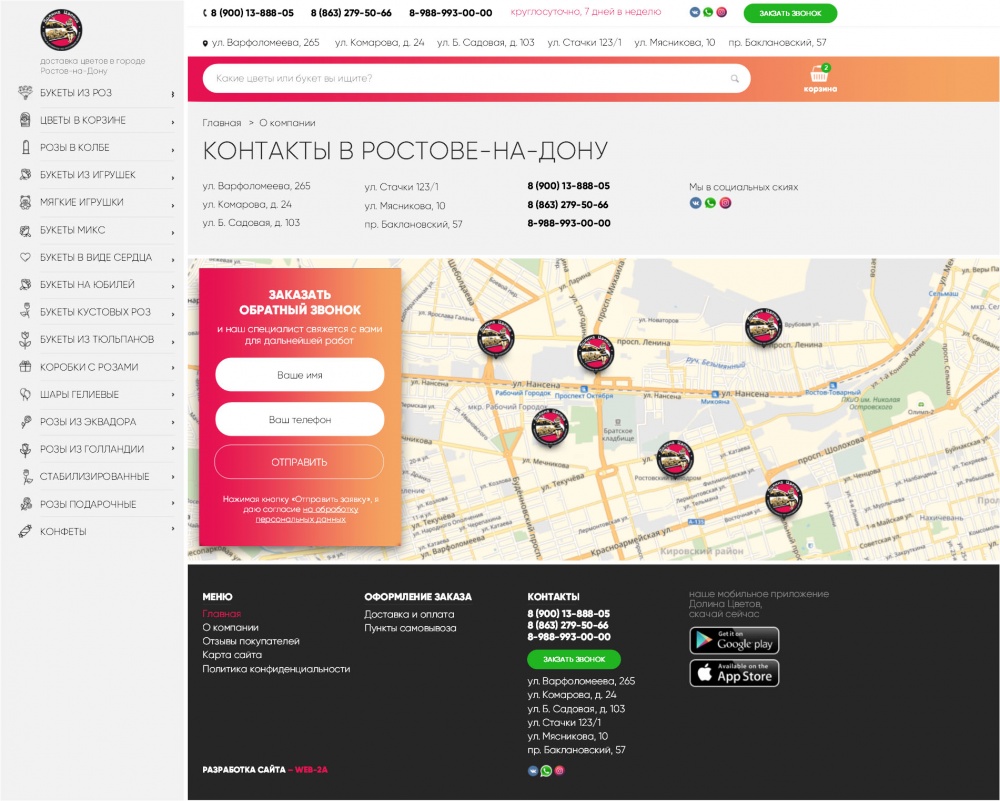Open the shopping cart basket icon
Viewport: 1000px width, 801px height.
819,74
